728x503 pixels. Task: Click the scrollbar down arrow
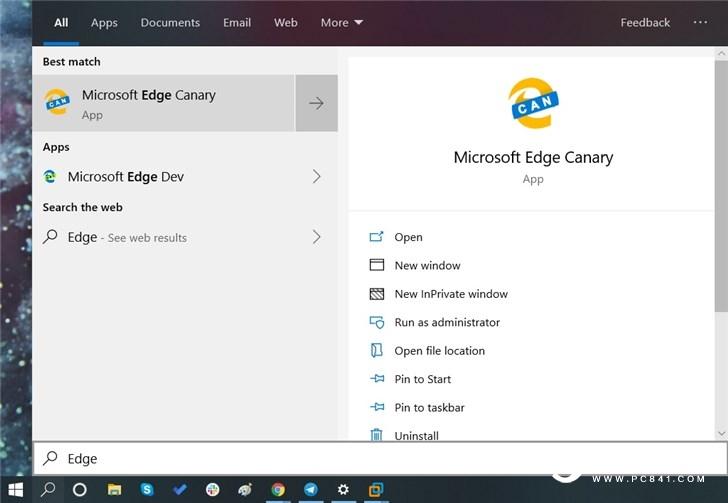click(721, 434)
